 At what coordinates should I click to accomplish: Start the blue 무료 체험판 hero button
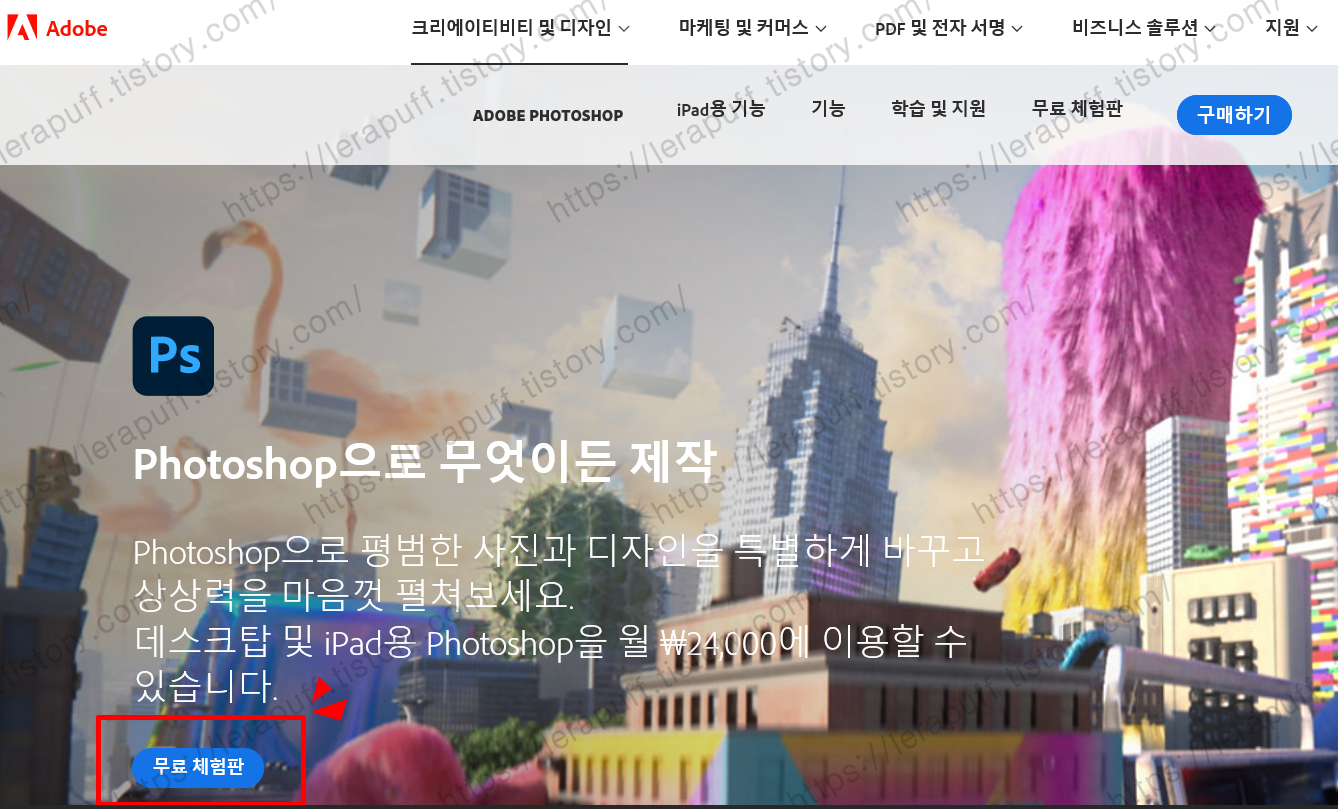point(198,767)
